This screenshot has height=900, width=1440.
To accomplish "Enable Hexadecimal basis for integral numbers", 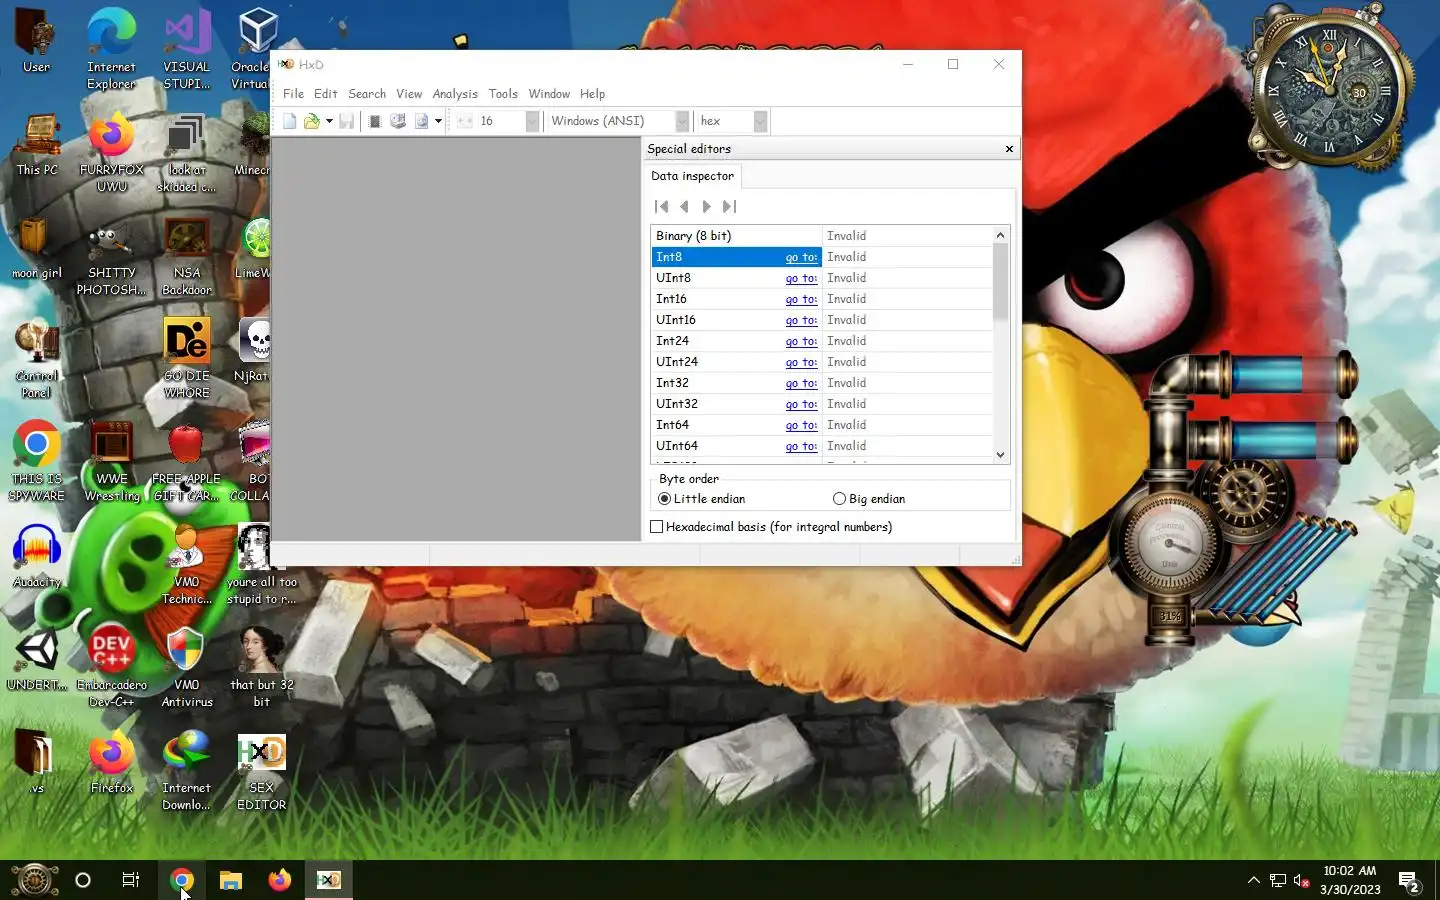I will click(x=771, y=527).
